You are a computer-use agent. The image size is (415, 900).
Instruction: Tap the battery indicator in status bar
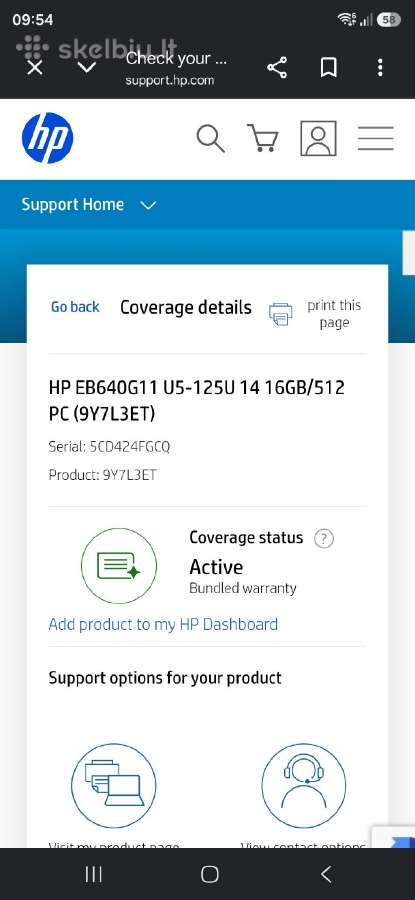389,20
